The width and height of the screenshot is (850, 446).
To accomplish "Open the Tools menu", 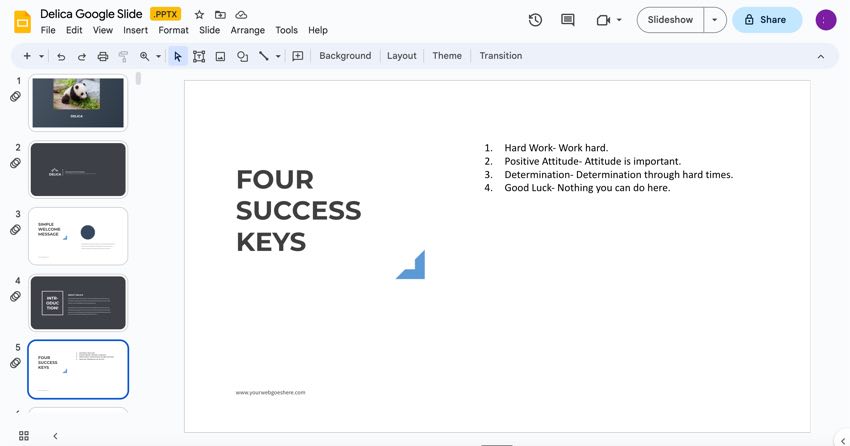I will click(x=286, y=30).
